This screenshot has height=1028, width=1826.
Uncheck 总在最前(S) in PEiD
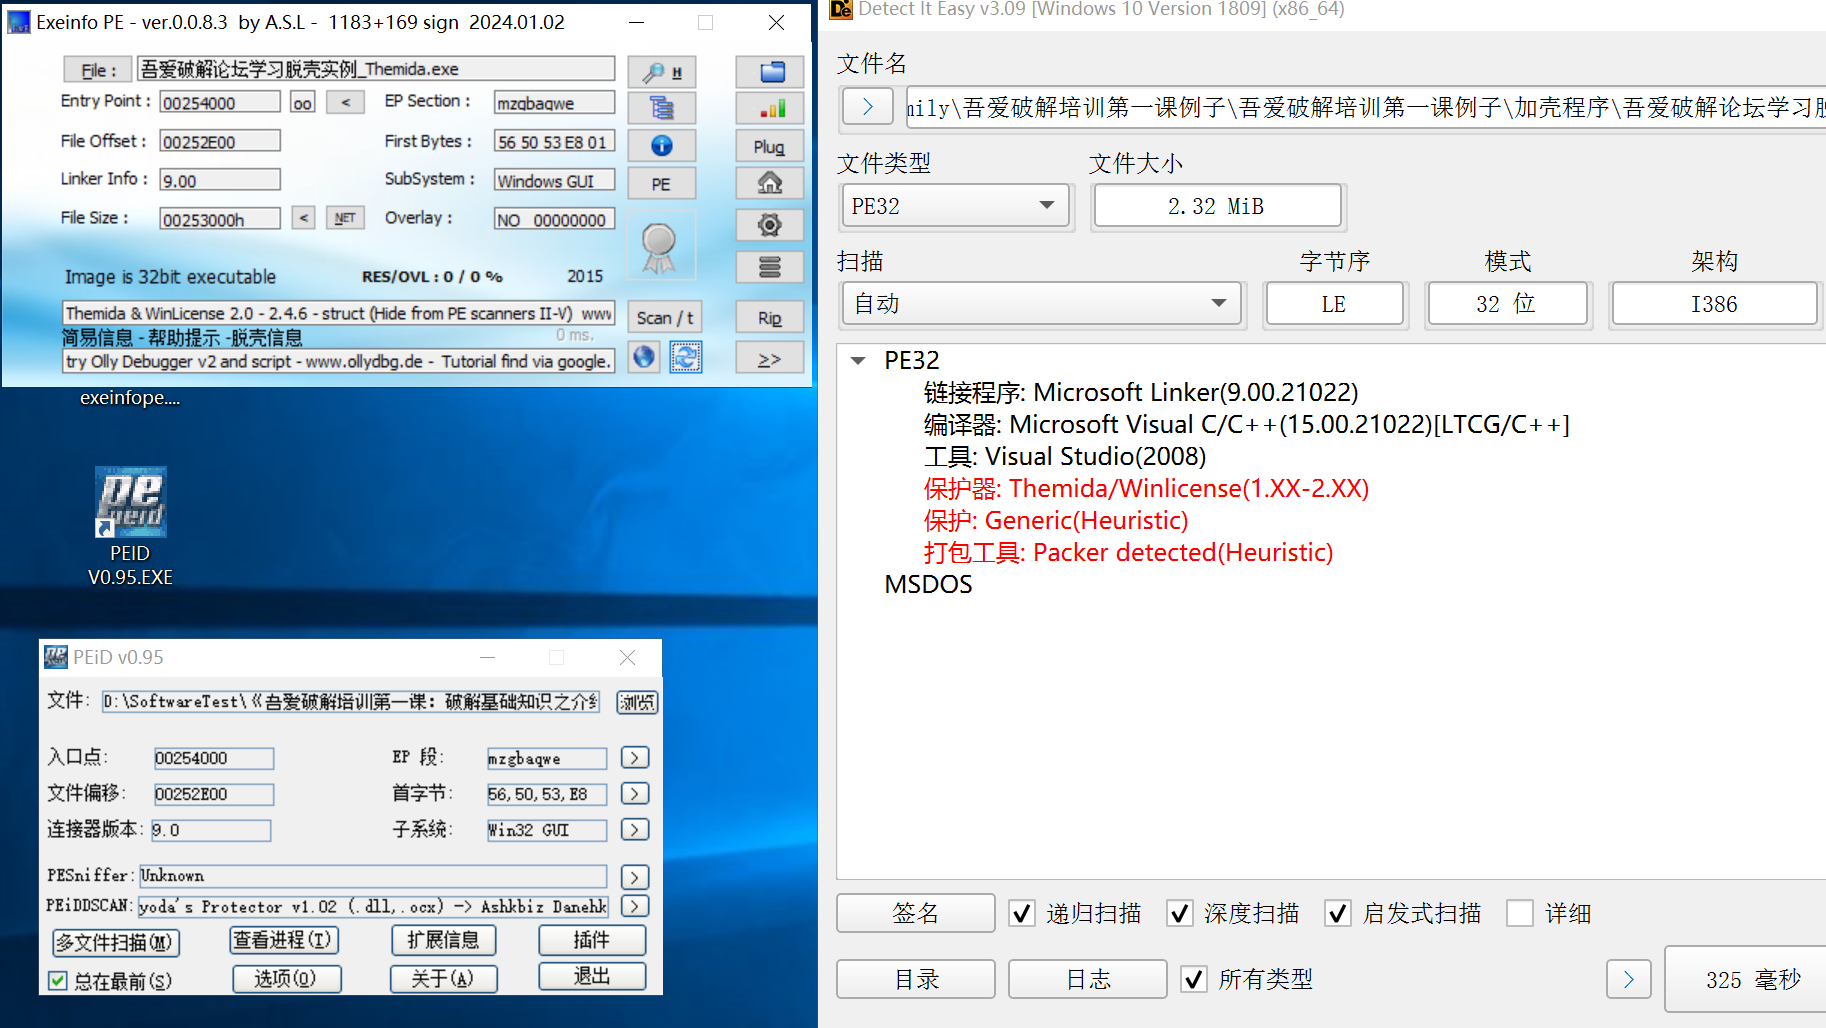58,980
